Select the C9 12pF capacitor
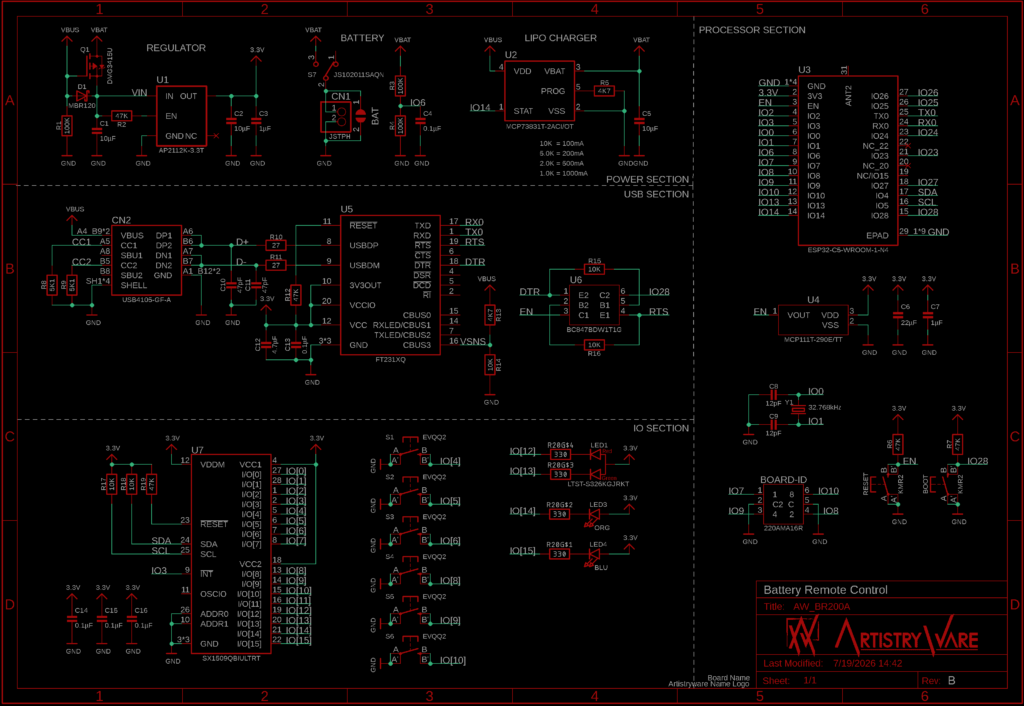 [x=774, y=425]
